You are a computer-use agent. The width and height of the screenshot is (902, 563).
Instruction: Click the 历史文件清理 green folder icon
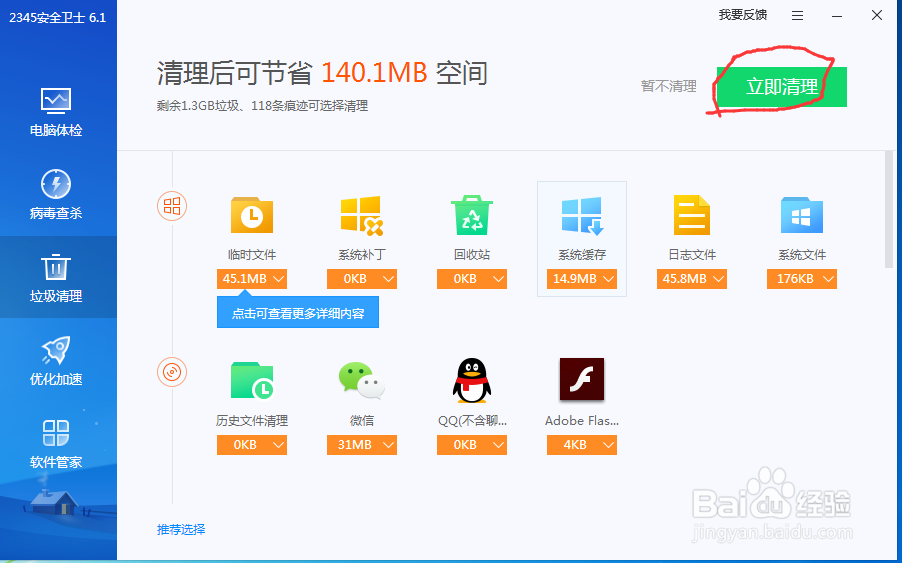251,381
